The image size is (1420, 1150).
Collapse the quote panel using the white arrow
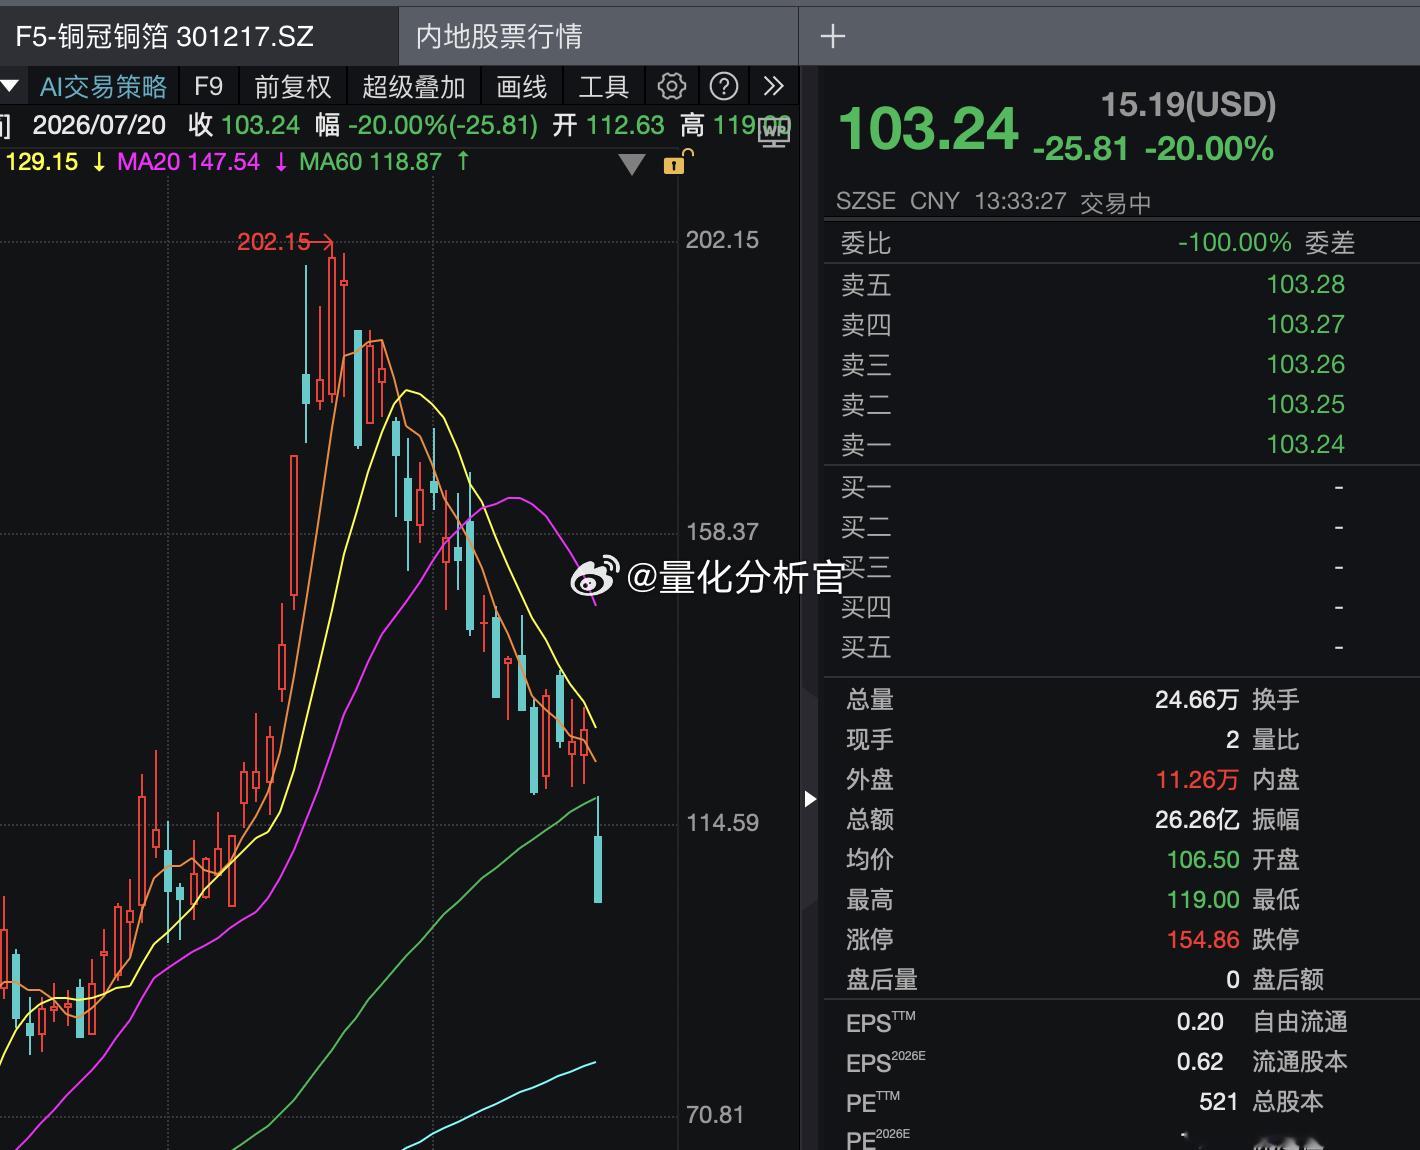(810, 799)
